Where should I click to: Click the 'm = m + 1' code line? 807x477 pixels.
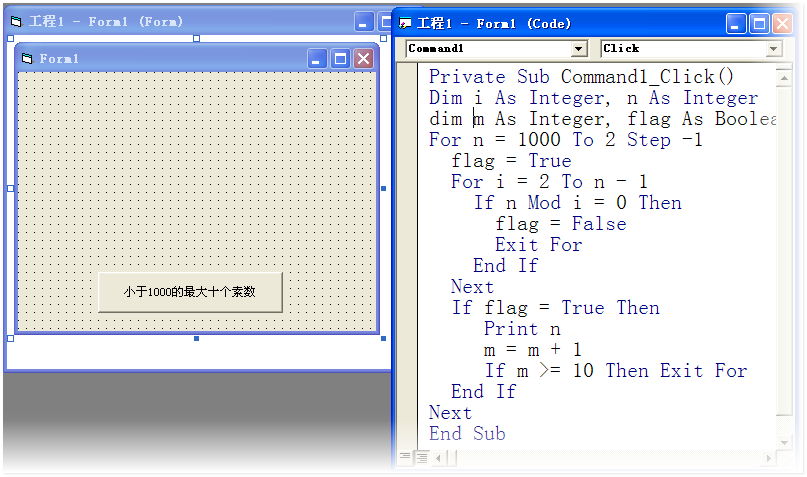click(533, 350)
